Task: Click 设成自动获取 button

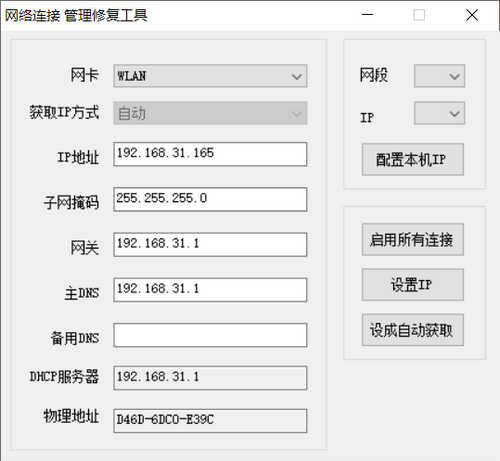Action: pos(413,330)
